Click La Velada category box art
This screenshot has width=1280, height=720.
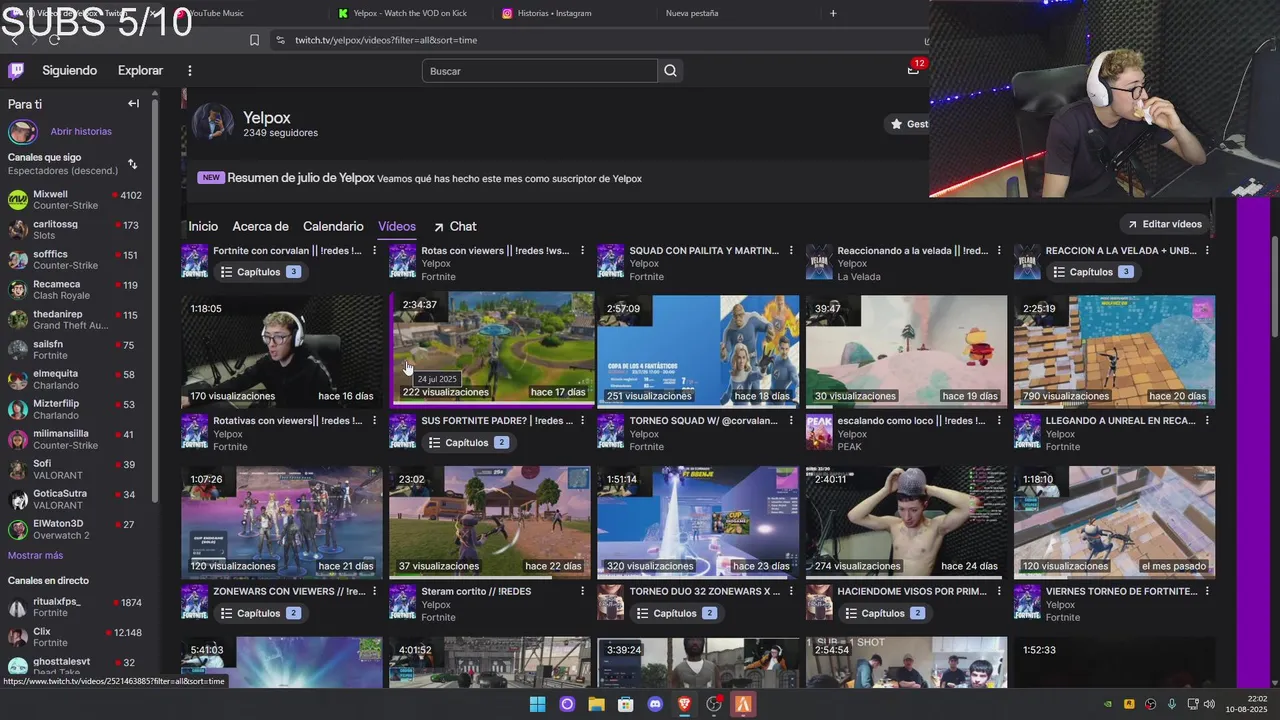click(819, 261)
